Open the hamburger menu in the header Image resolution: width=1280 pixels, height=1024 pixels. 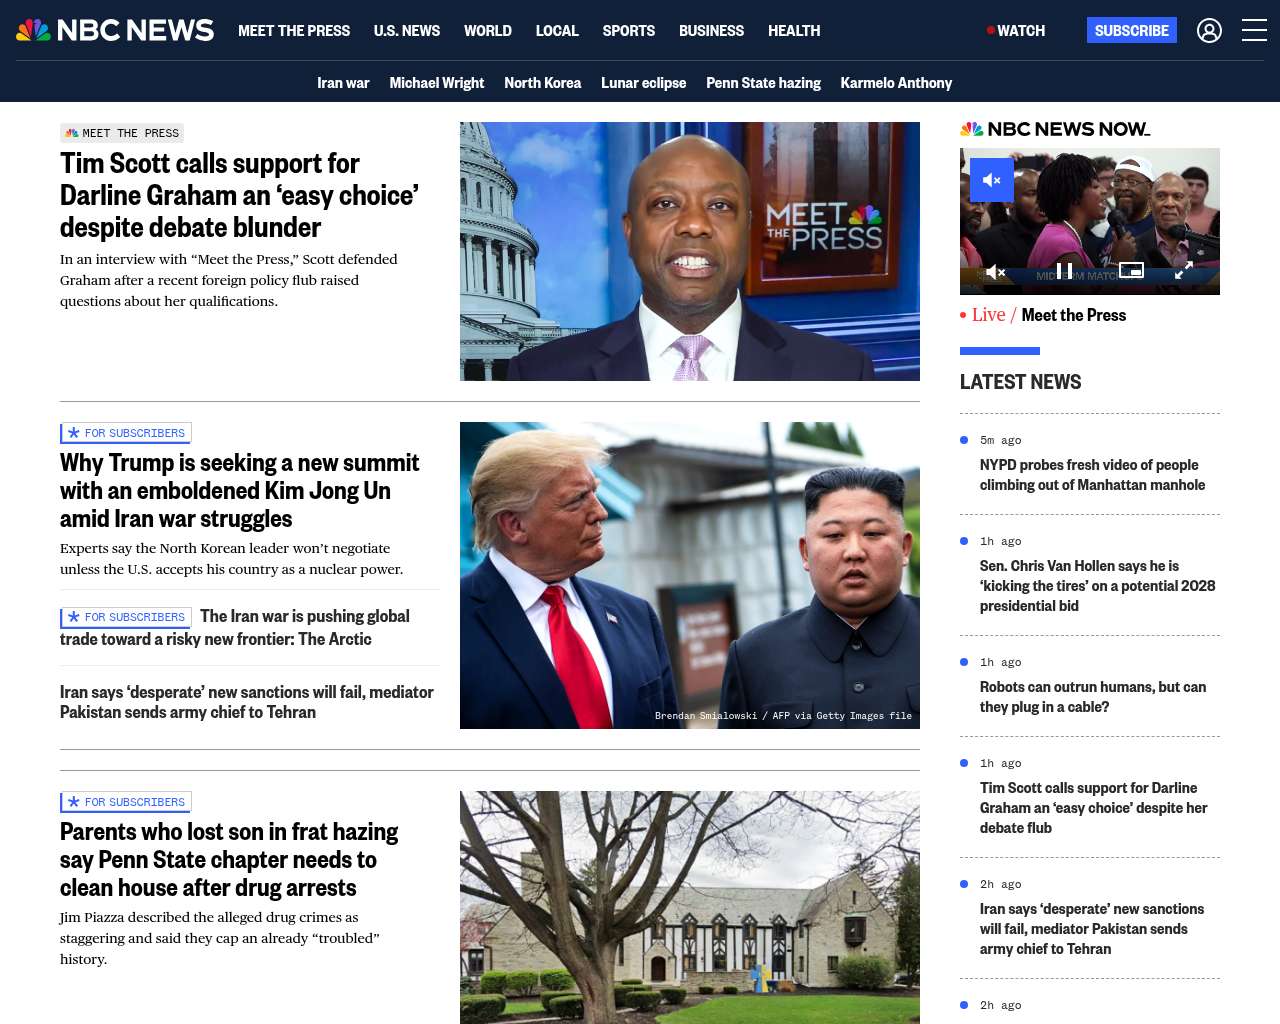tap(1254, 31)
